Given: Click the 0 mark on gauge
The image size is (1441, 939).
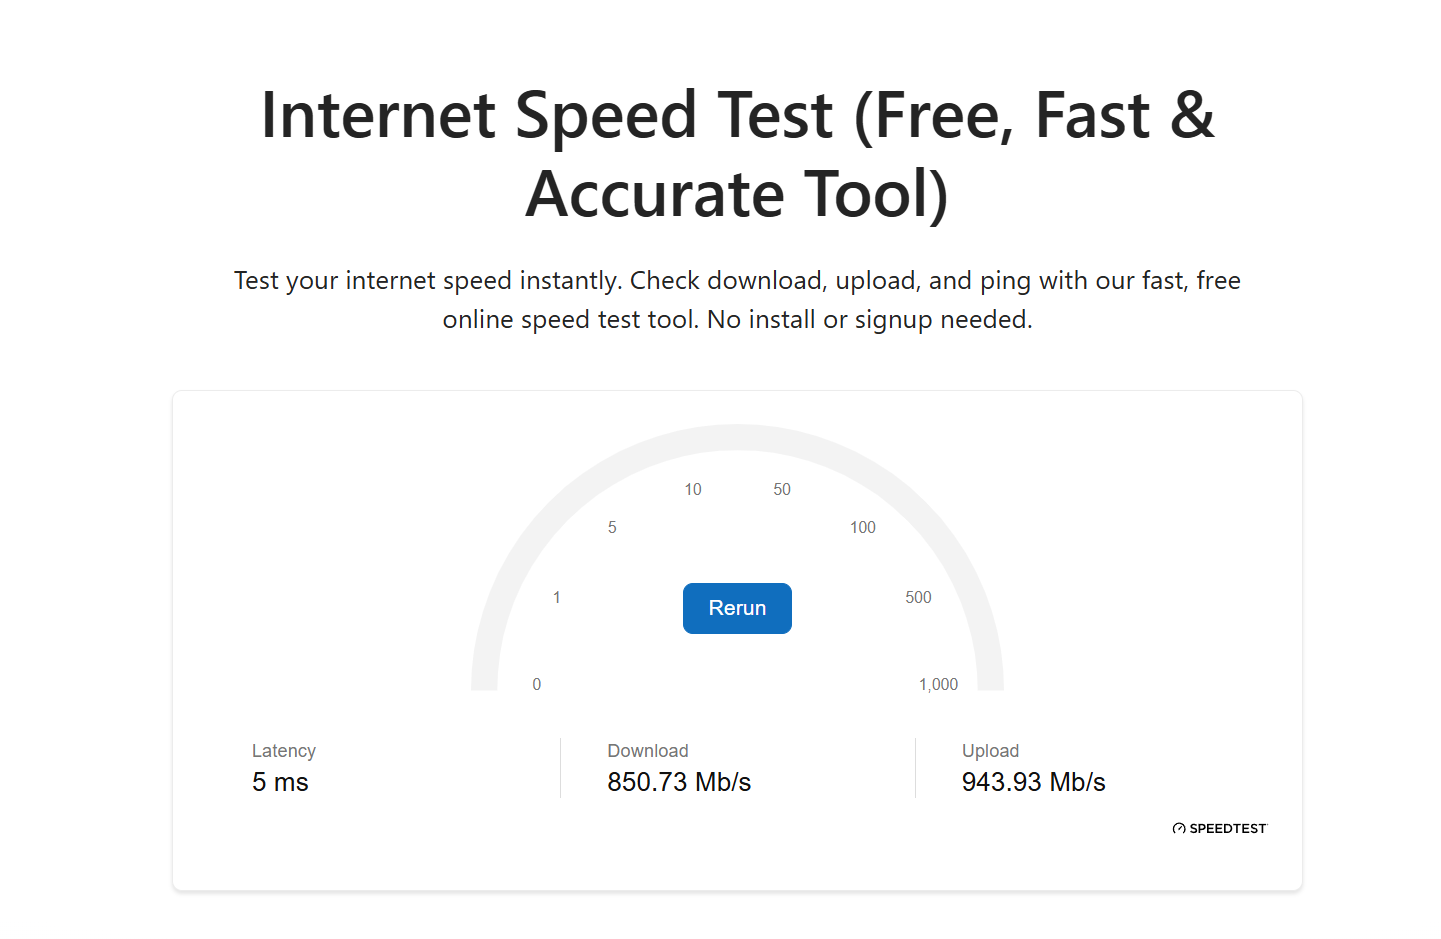Looking at the screenshot, I should tap(537, 684).
